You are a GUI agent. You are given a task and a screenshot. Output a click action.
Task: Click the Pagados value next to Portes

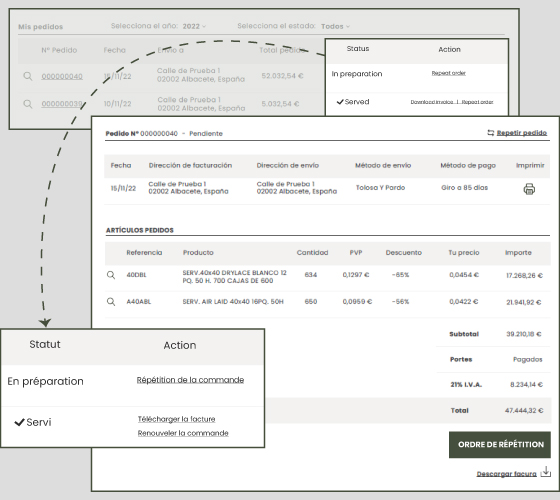[528, 360]
